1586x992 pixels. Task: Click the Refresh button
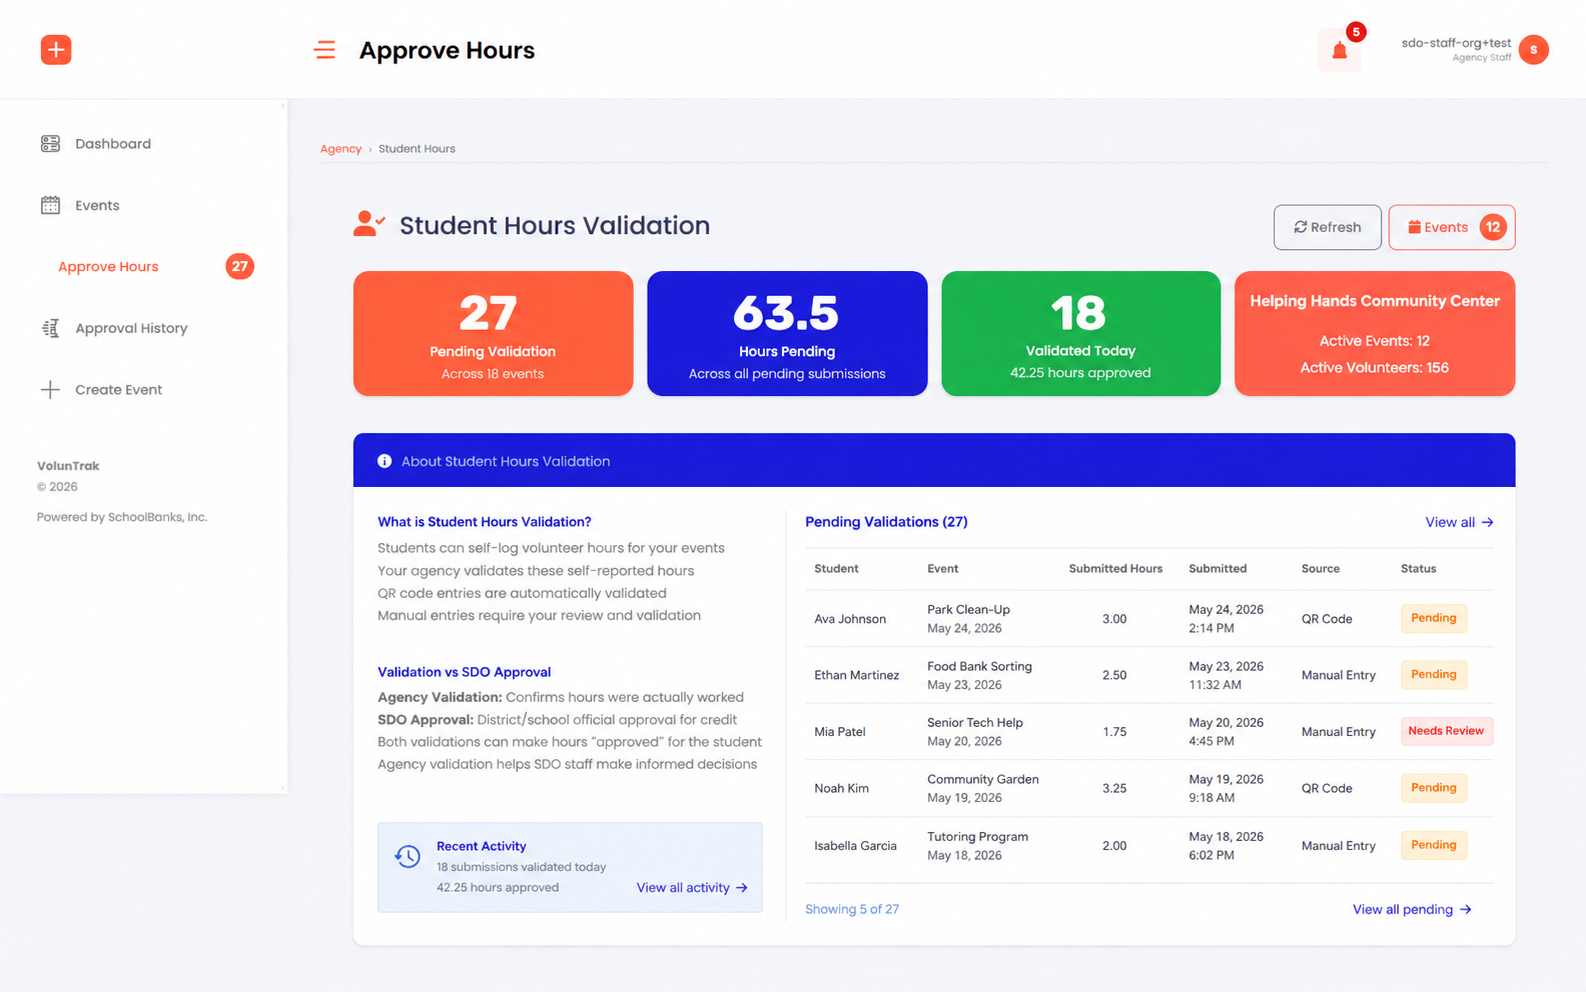[x=1327, y=227]
